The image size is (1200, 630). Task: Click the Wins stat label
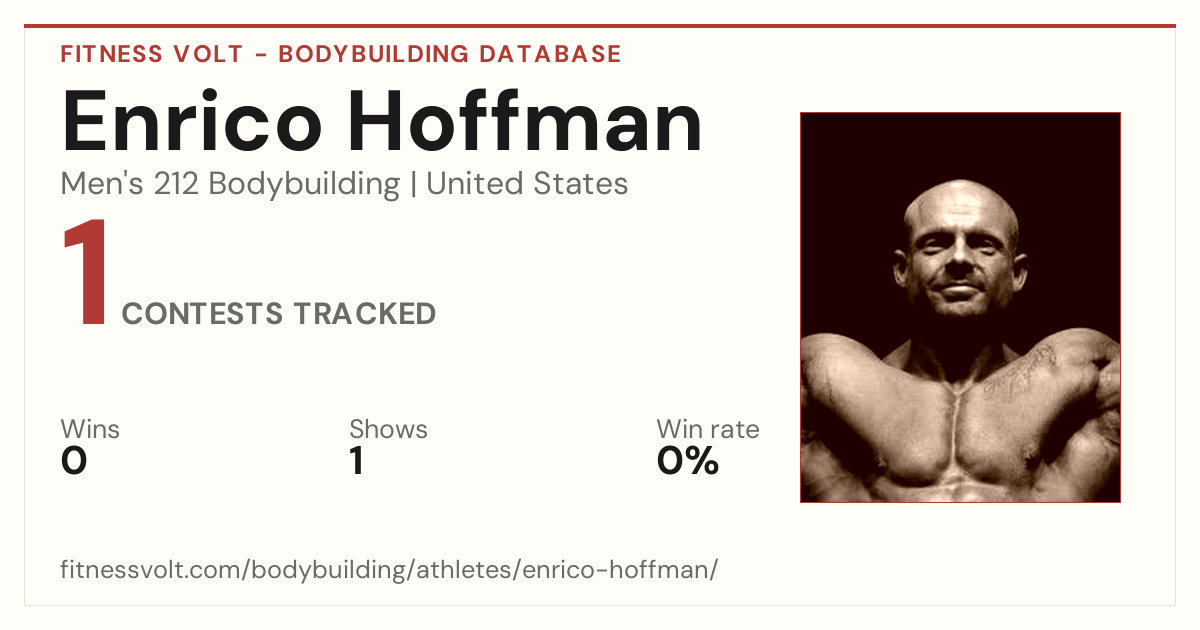point(90,429)
